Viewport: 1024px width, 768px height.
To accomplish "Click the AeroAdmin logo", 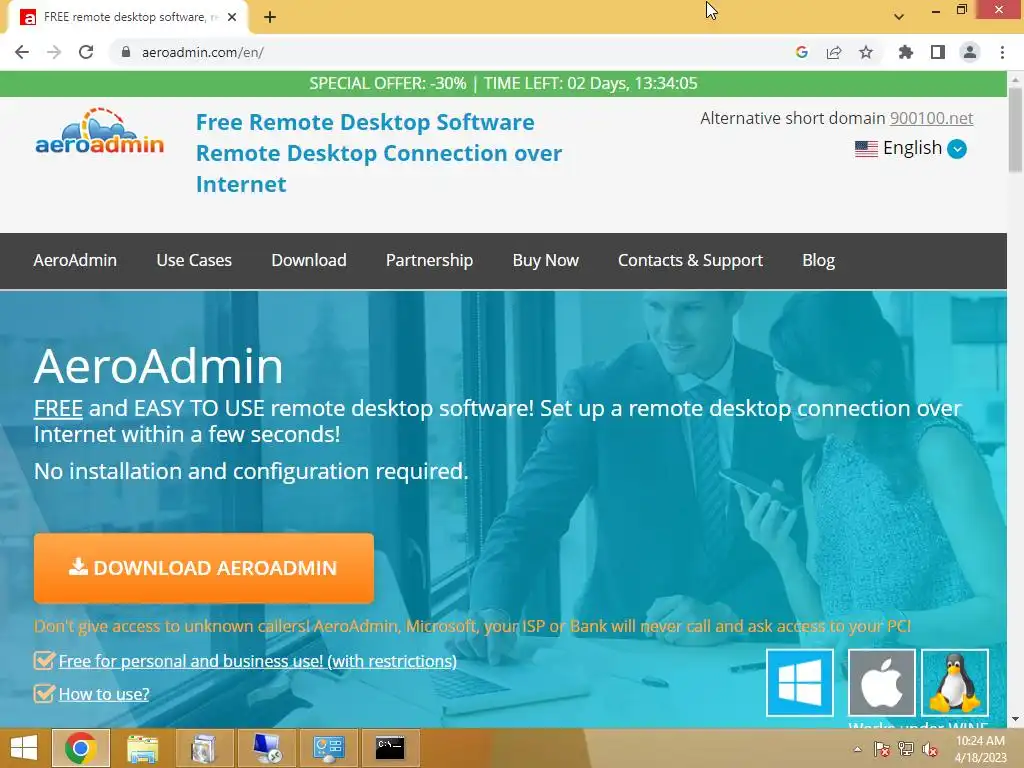I will coord(99,132).
